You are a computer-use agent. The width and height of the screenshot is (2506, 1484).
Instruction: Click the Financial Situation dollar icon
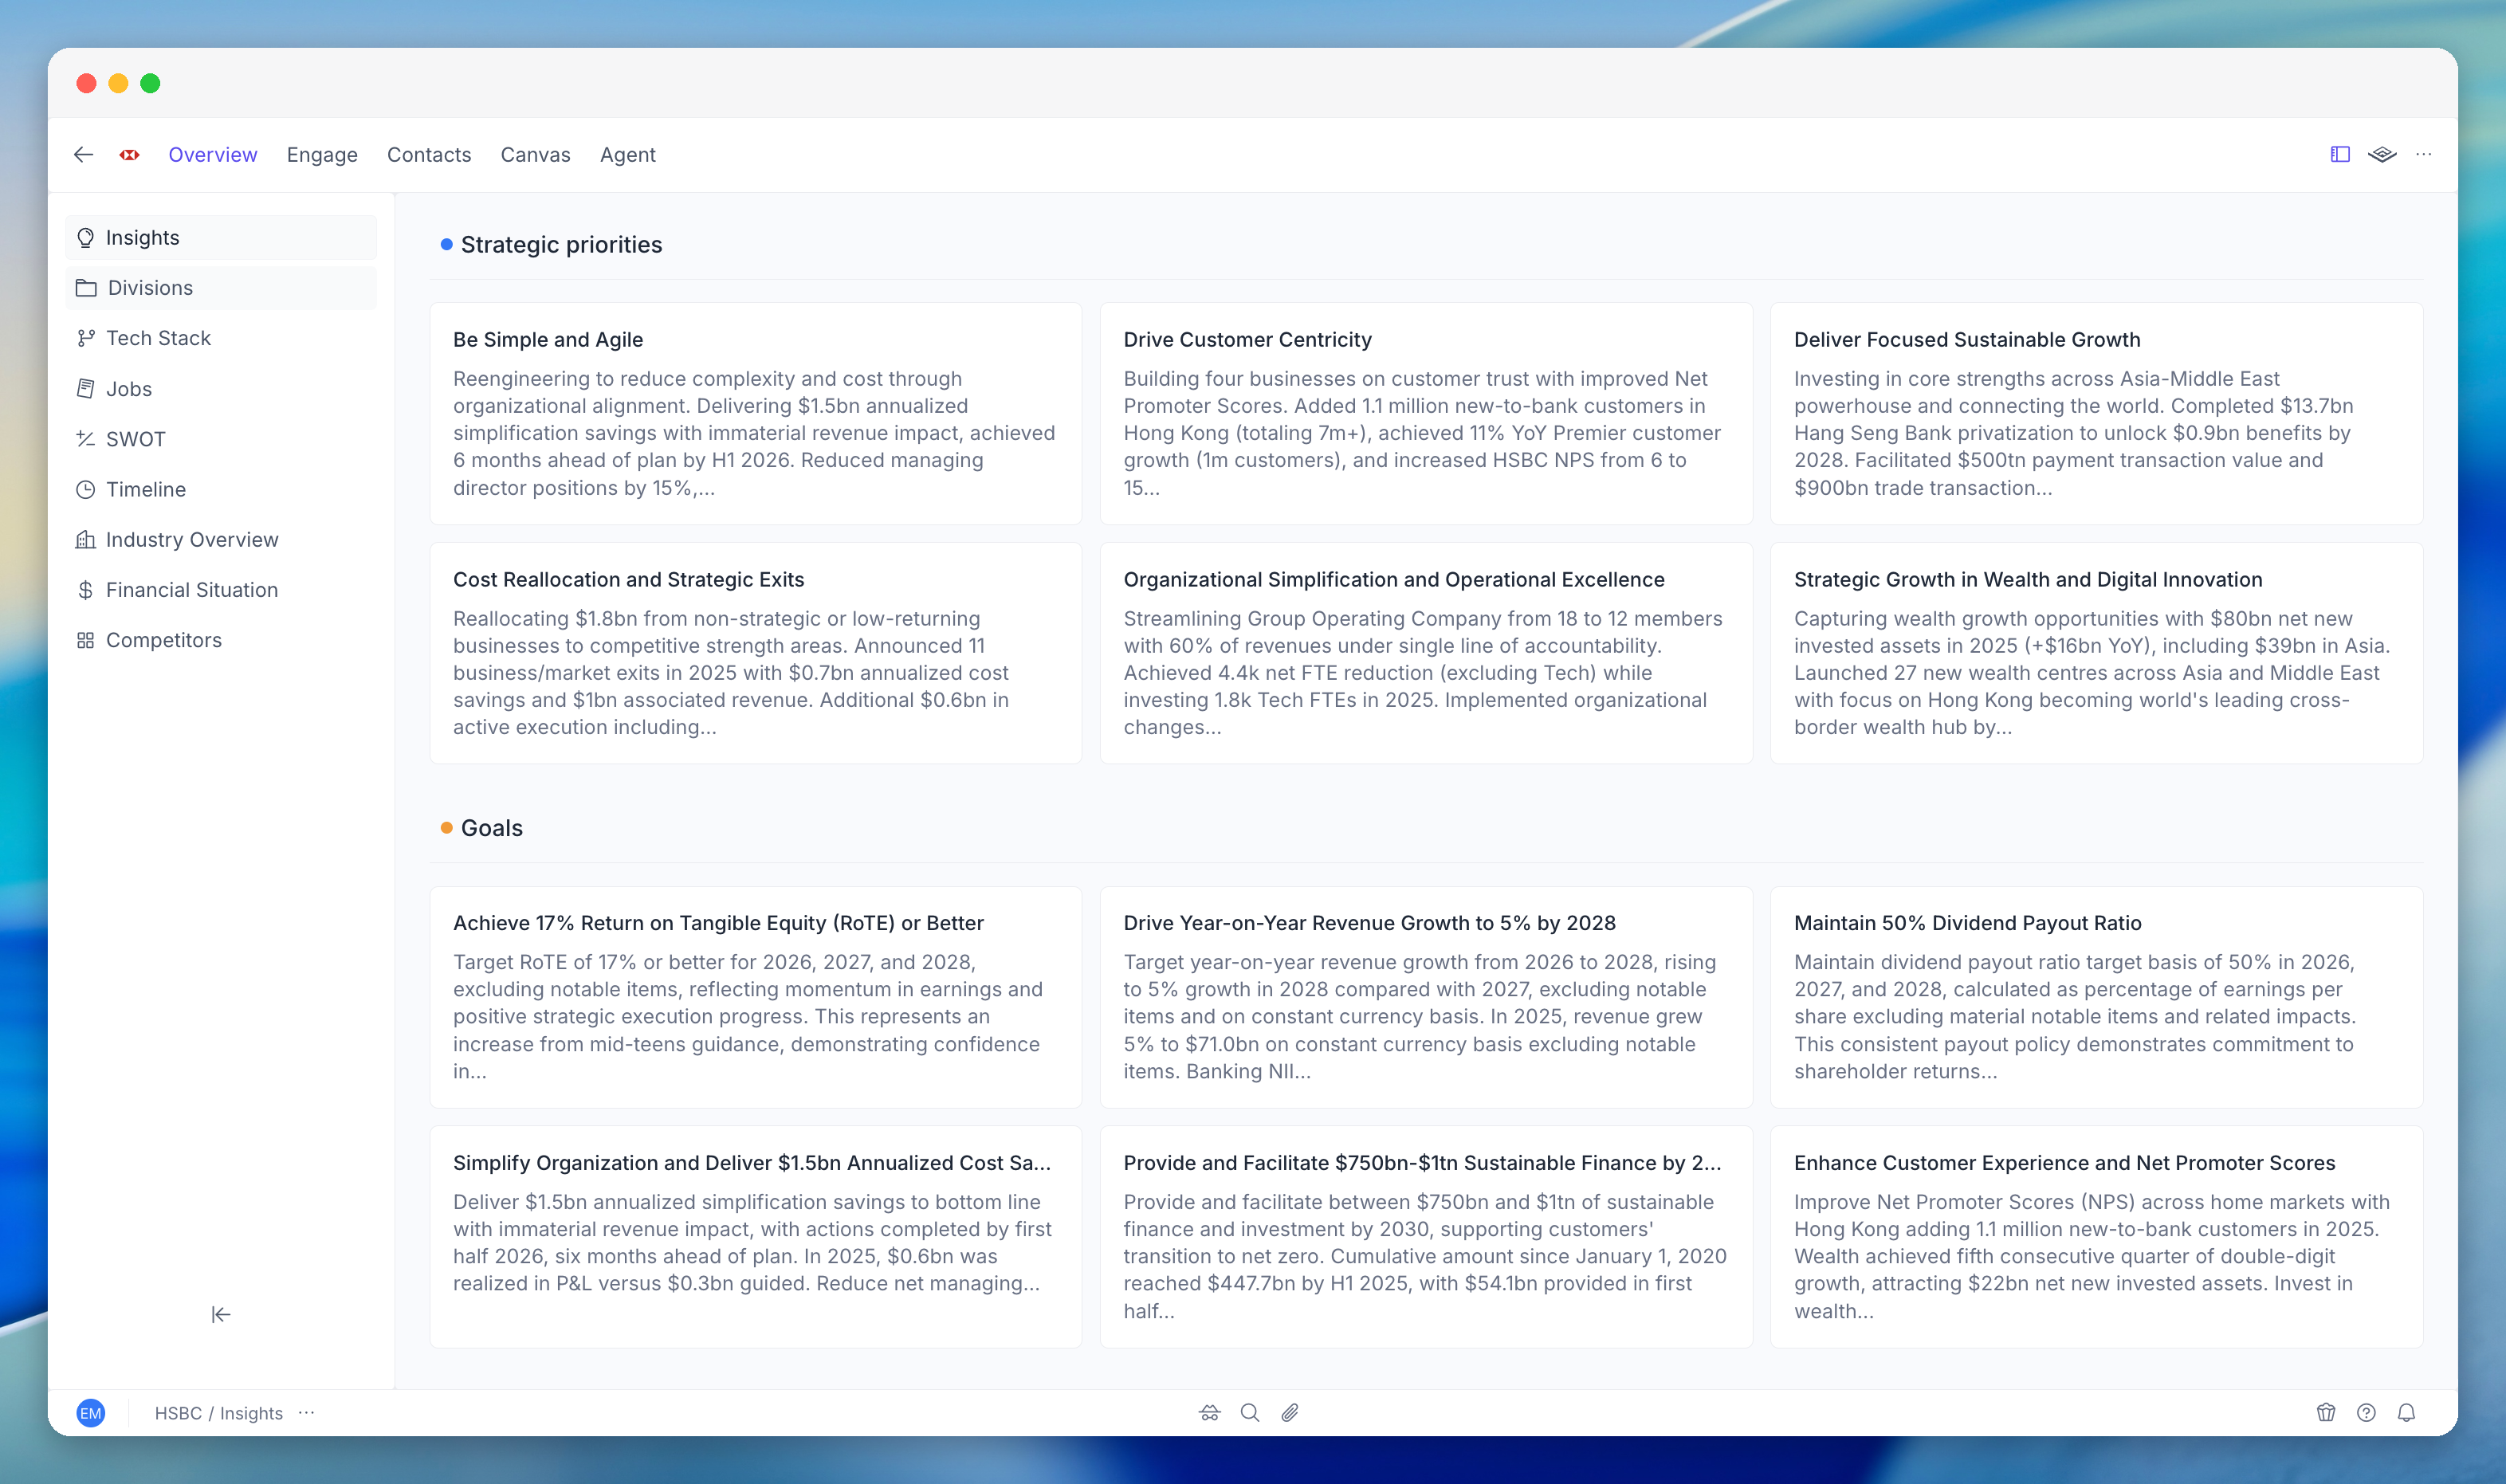point(86,589)
